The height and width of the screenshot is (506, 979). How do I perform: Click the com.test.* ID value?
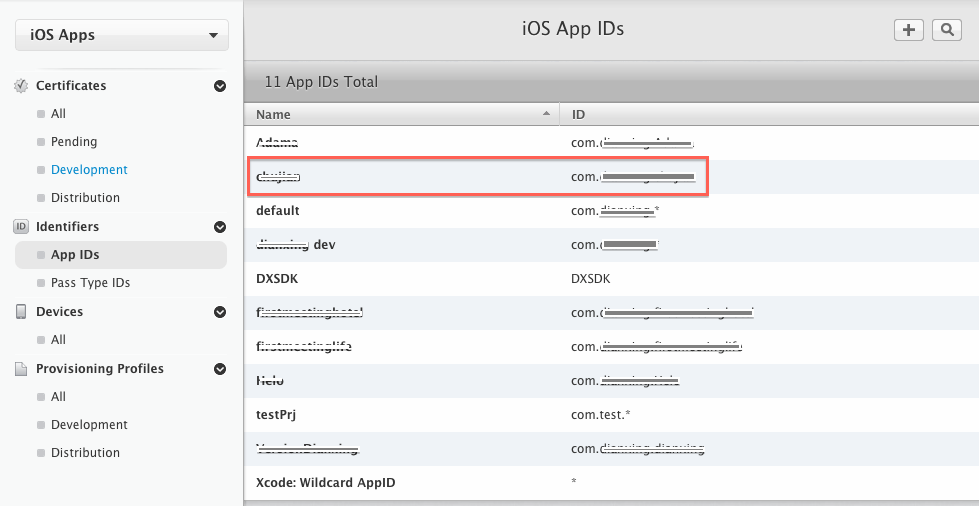[x=601, y=415]
